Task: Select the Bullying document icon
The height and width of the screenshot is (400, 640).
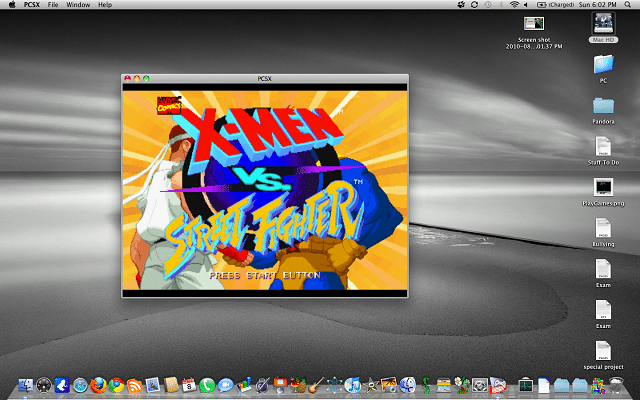Action: [603, 229]
